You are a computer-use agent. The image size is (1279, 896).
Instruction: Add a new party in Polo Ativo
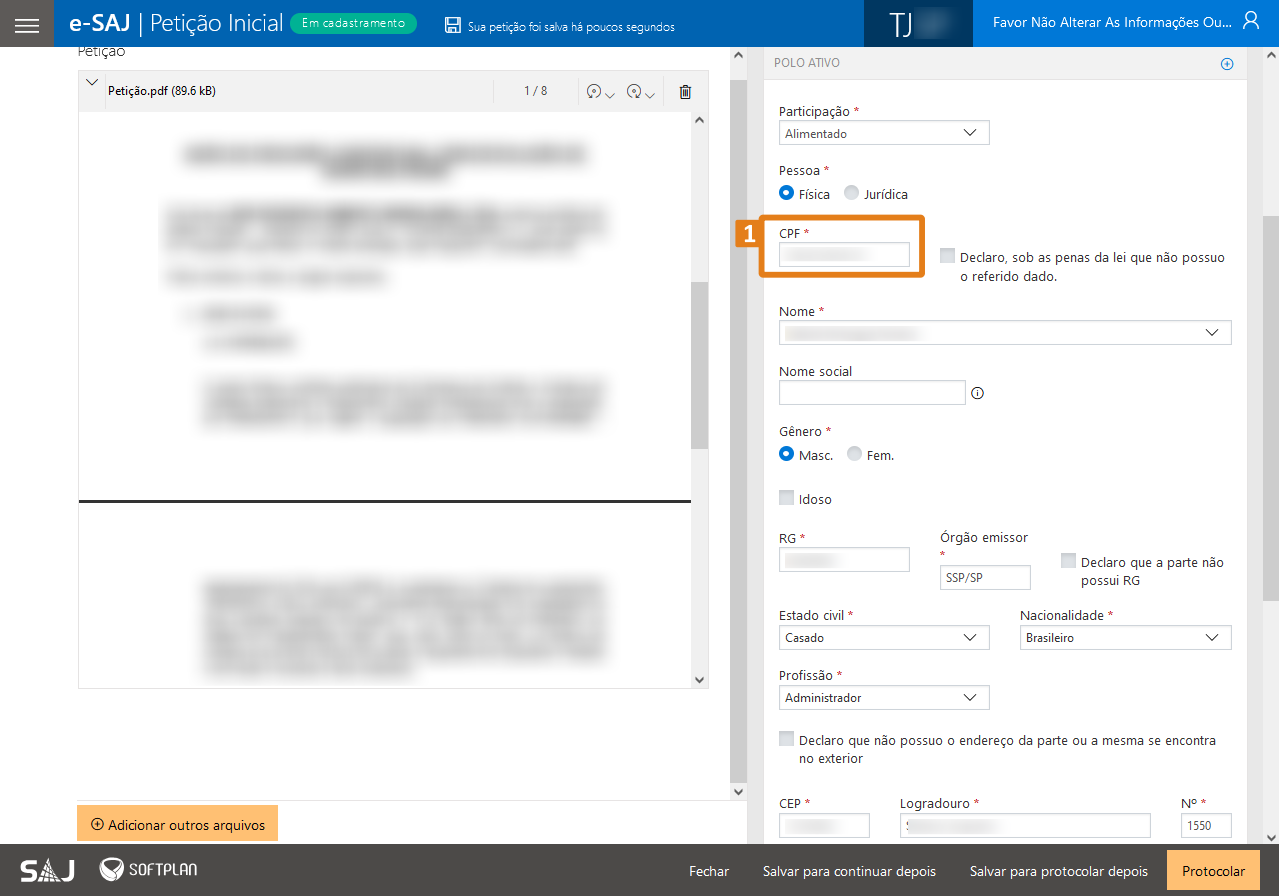1227,64
